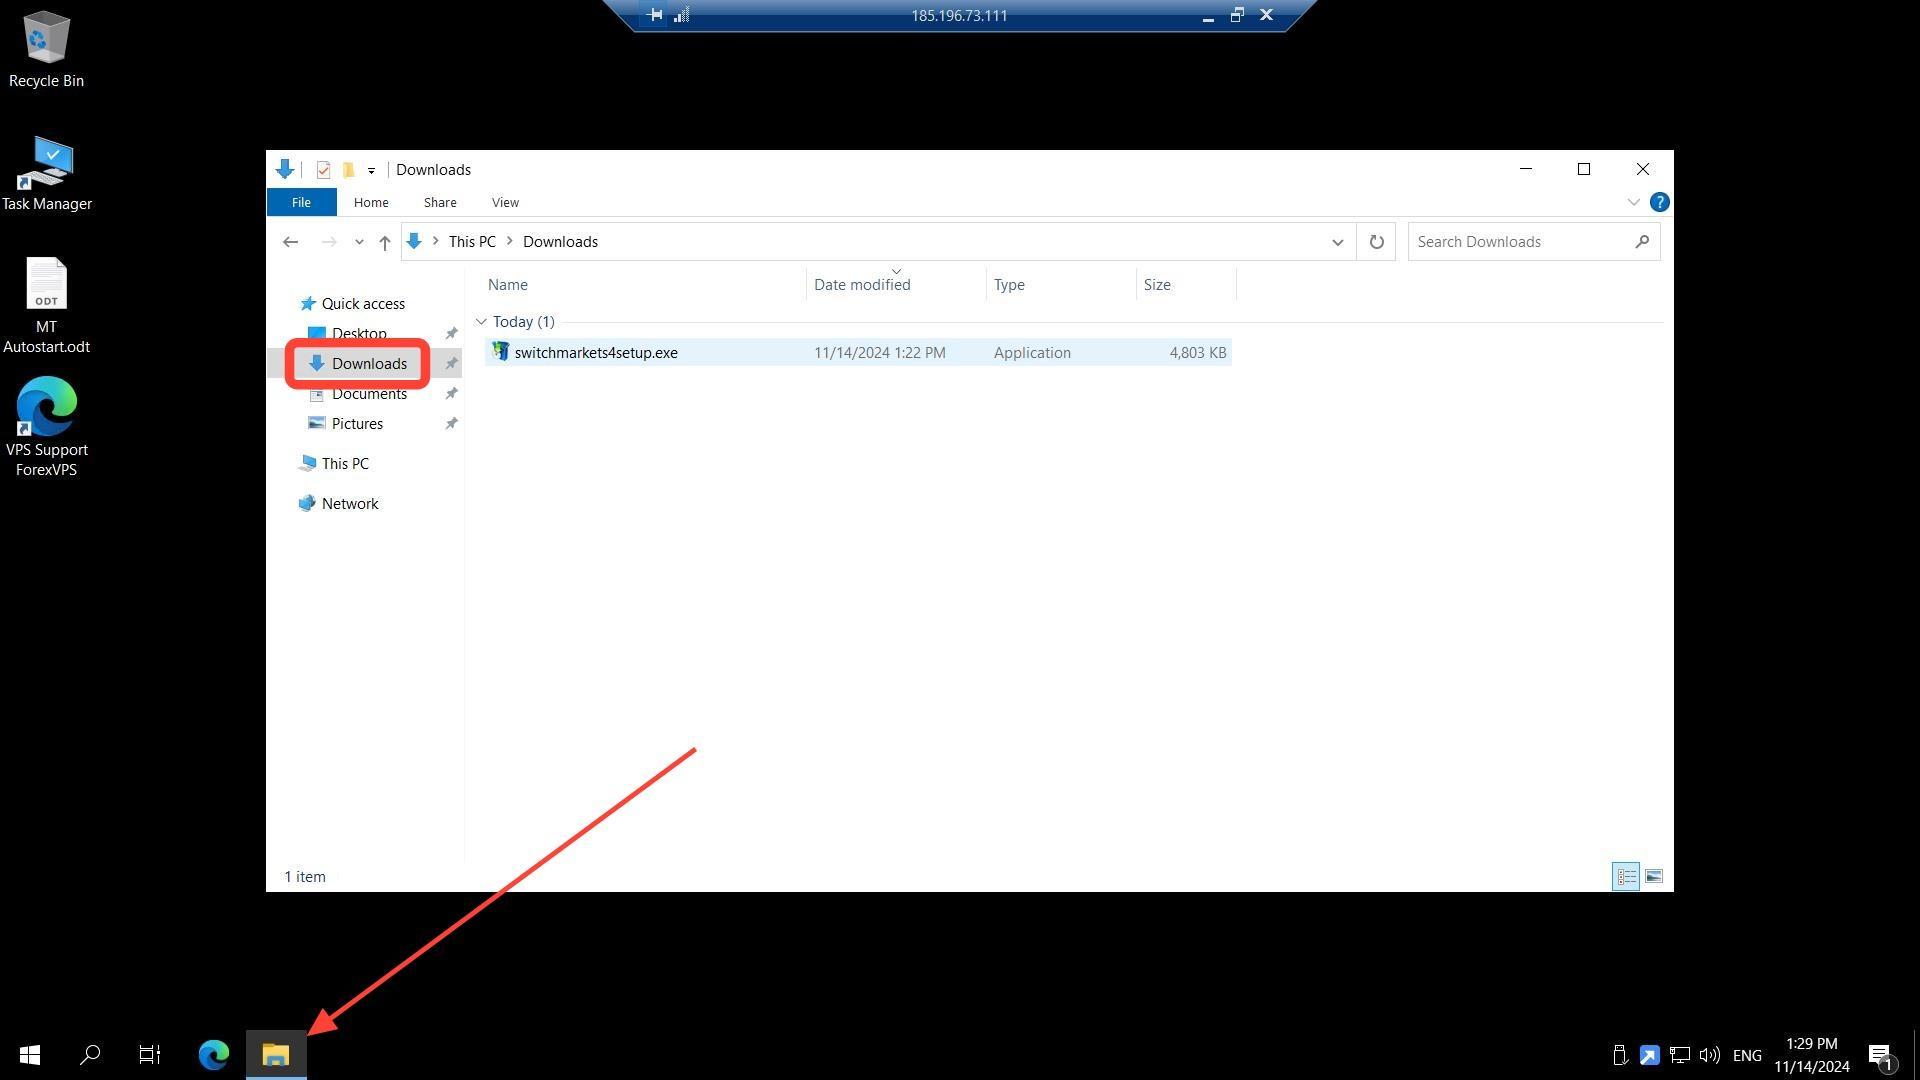1920x1080 pixels.
Task: Open recent locations dropdown arrow
Action: coord(359,242)
